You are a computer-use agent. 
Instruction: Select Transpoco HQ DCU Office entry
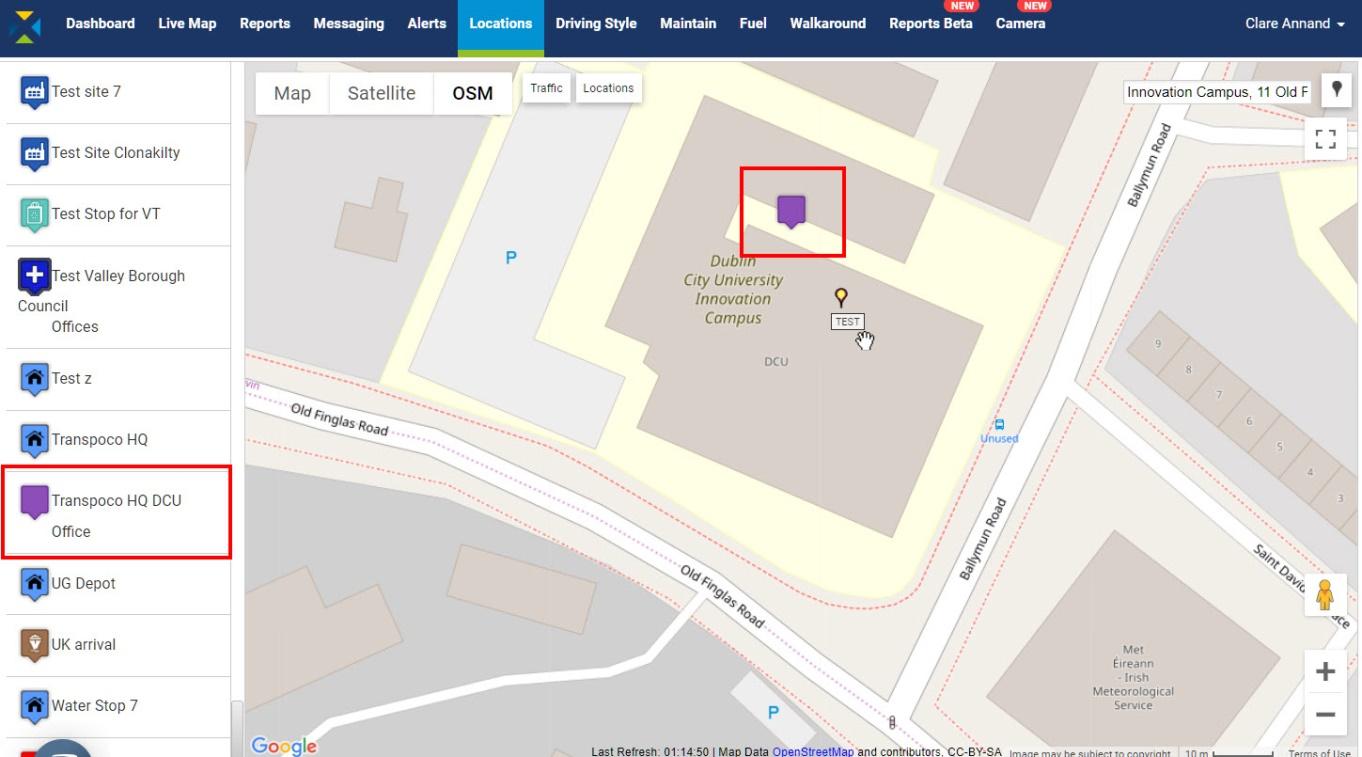(118, 512)
